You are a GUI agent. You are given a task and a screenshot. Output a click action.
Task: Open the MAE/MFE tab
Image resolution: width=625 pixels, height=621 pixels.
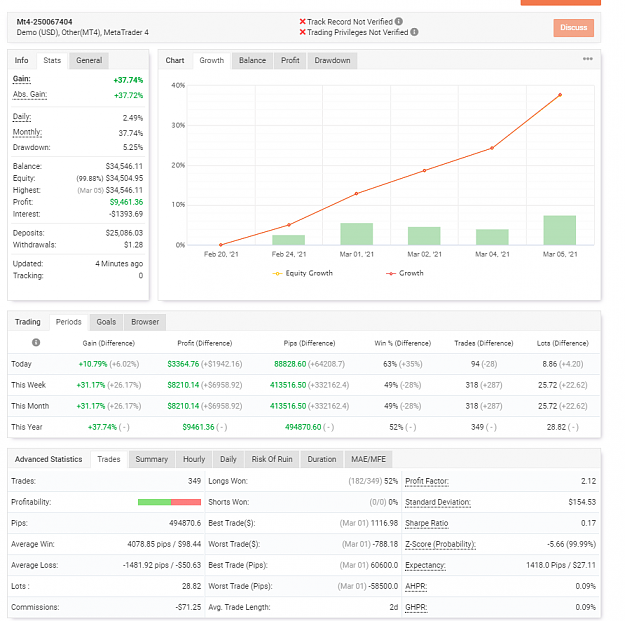click(368, 460)
